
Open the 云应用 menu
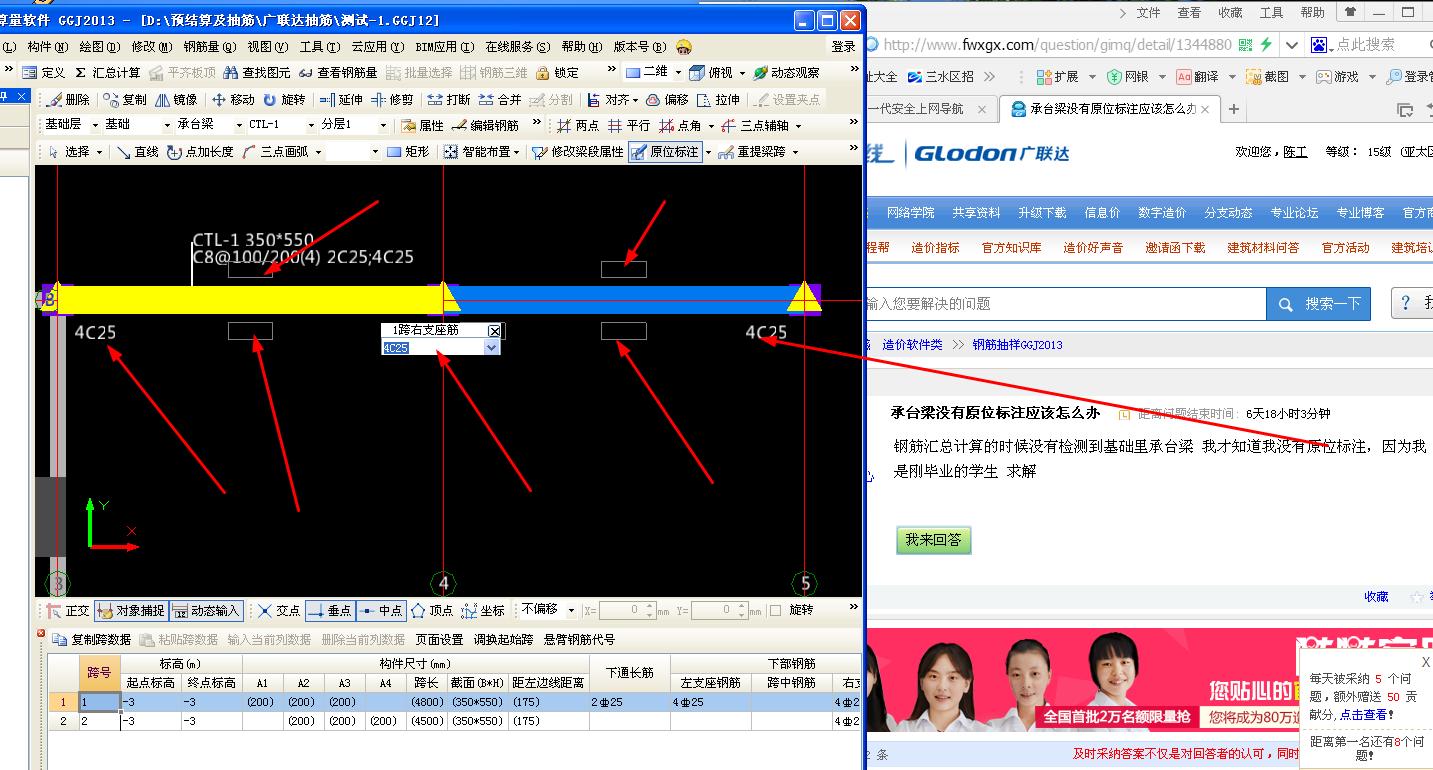[378, 47]
